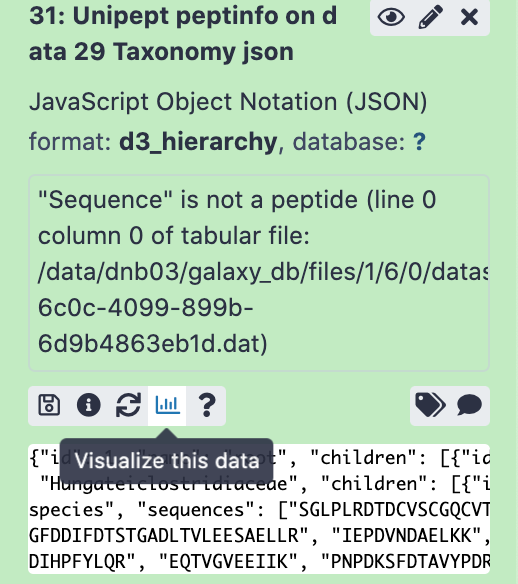518x584 pixels.
Task: Click the /data/dnb03/galaxy_db file path line
Action: (x=263, y=272)
